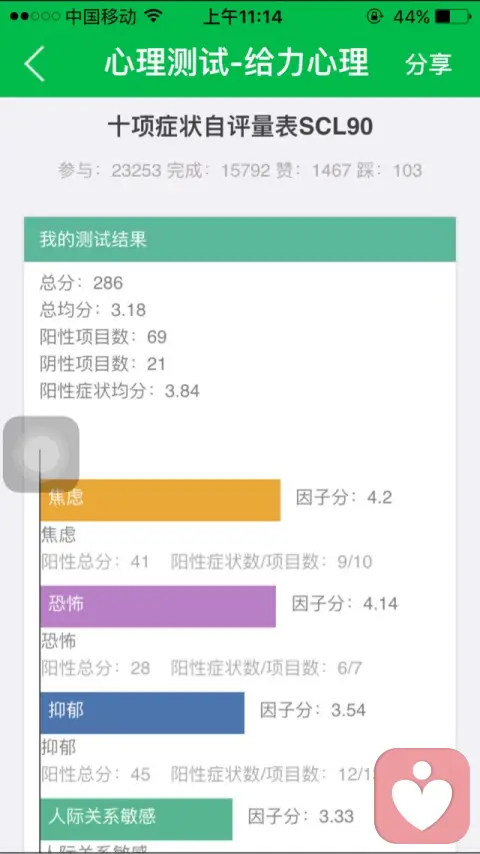Tap the back arrow in header
This screenshot has width=480, height=854.
pyautogui.click(x=34, y=64)
